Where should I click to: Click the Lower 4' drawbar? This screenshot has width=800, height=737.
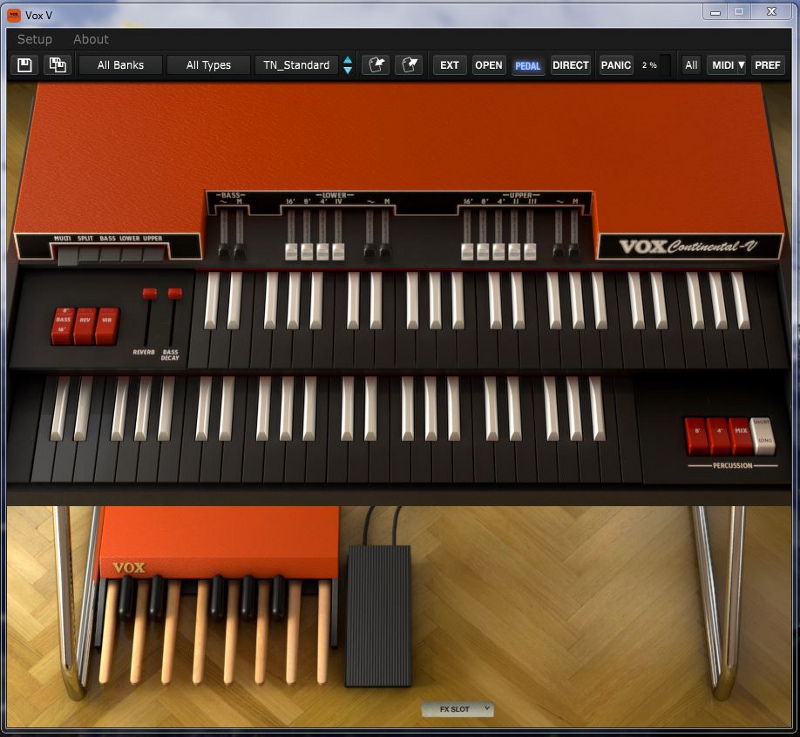tap(322, 251)
